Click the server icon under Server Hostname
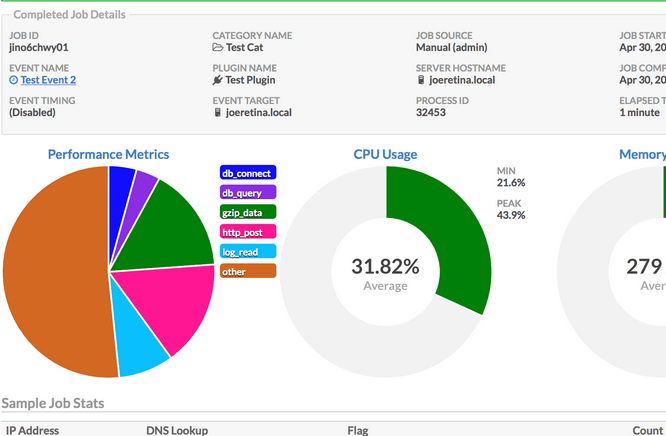 421,80
